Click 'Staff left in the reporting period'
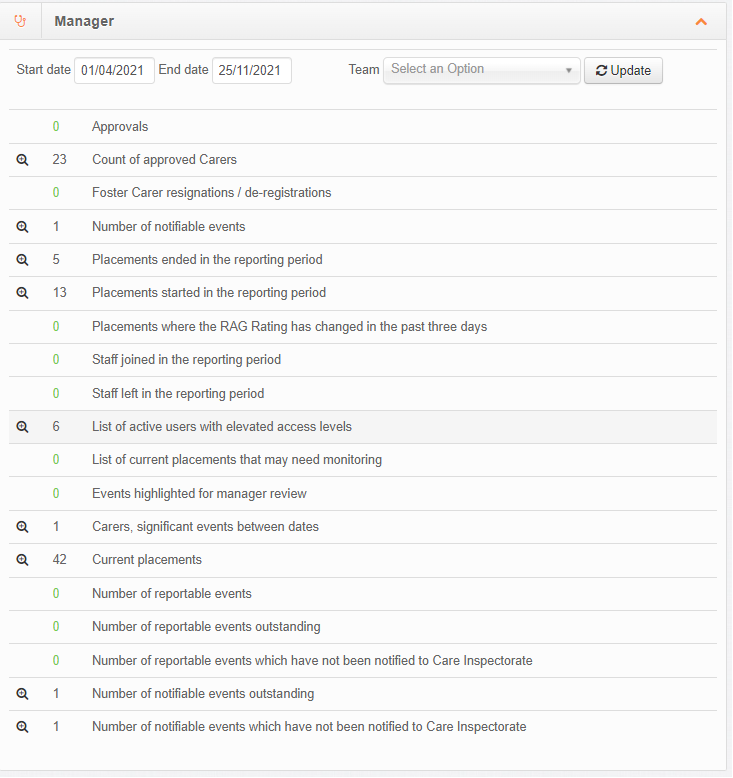Screen dimensions: 733x778 (178, 393)
